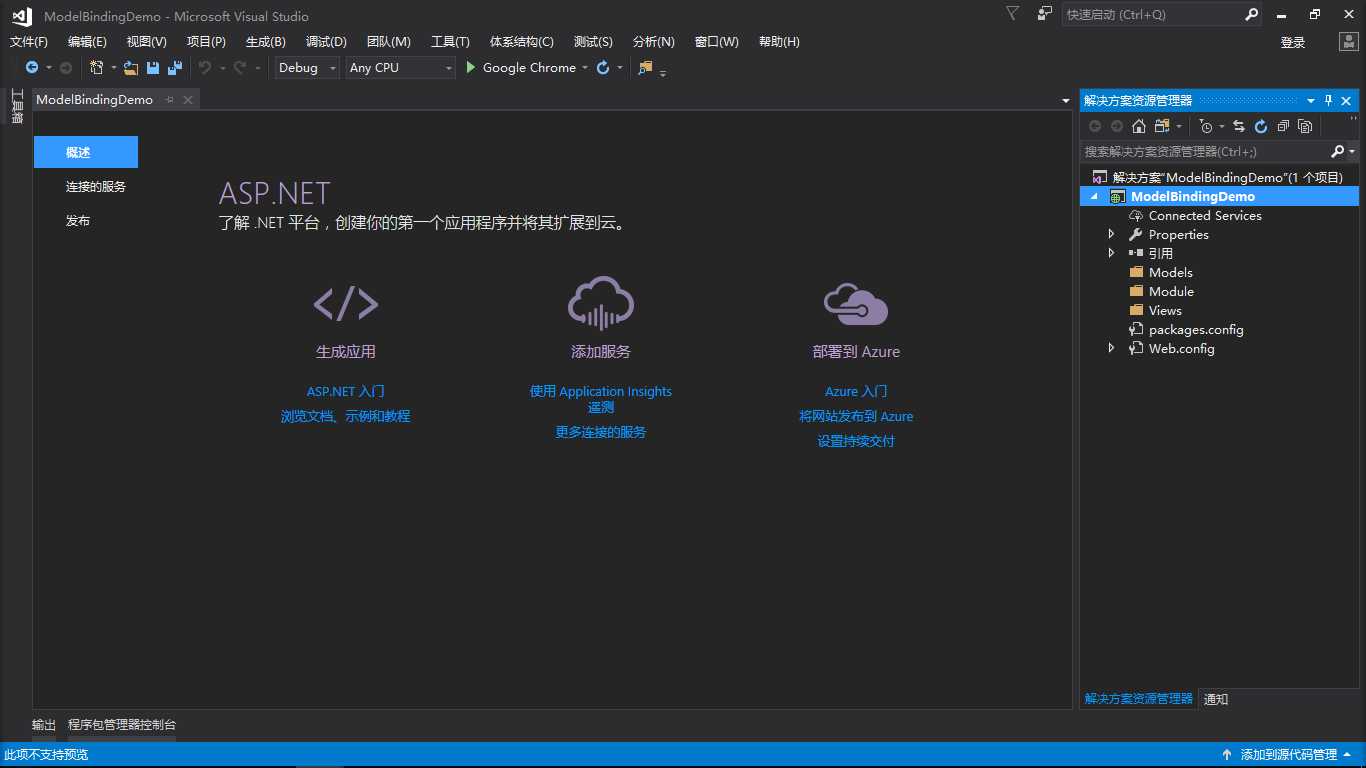Expand the Properties node
Screen dimensions: 1366x768
click(x=1111, y=234)
